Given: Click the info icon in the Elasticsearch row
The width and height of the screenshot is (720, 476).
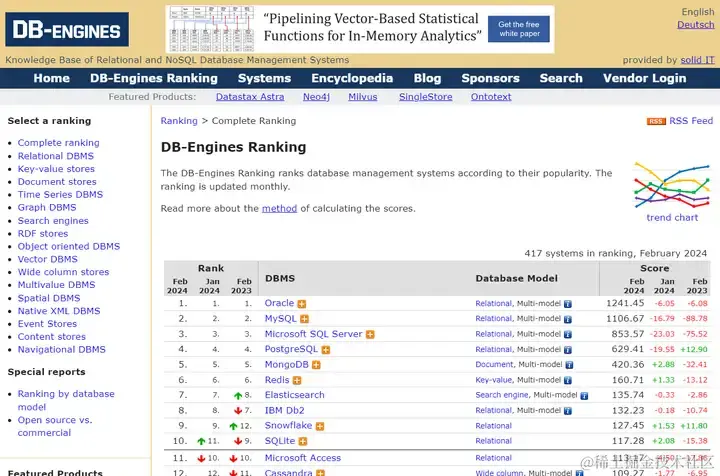Looking at the screenshot, I should point(584,396).
